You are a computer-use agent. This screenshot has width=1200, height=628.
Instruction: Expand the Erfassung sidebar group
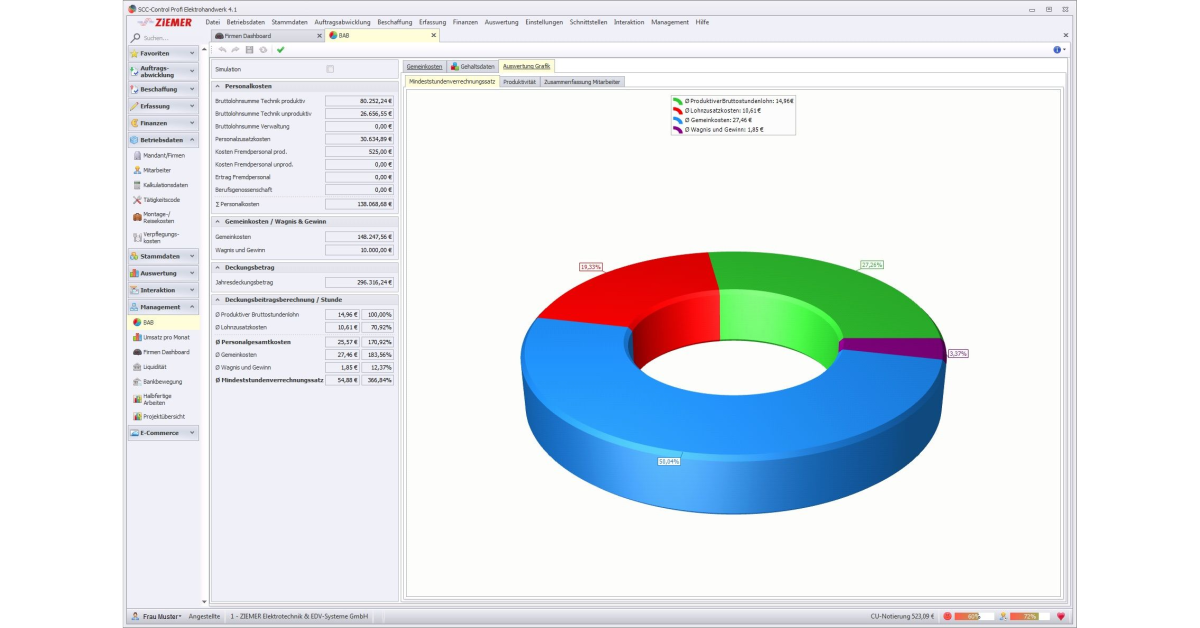pyautogui.click(x=162, y=106)
